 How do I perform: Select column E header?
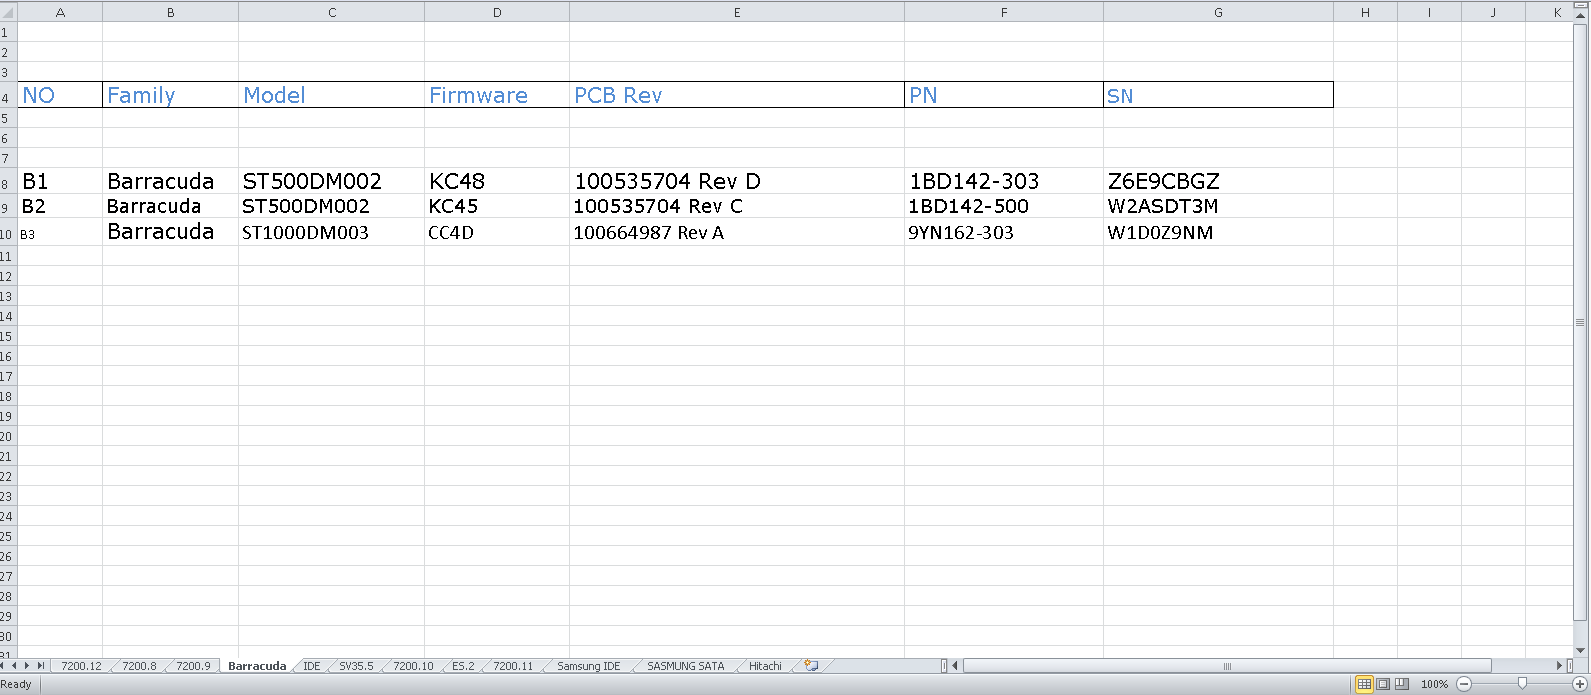pyautogui.click(x=737, y=12)
